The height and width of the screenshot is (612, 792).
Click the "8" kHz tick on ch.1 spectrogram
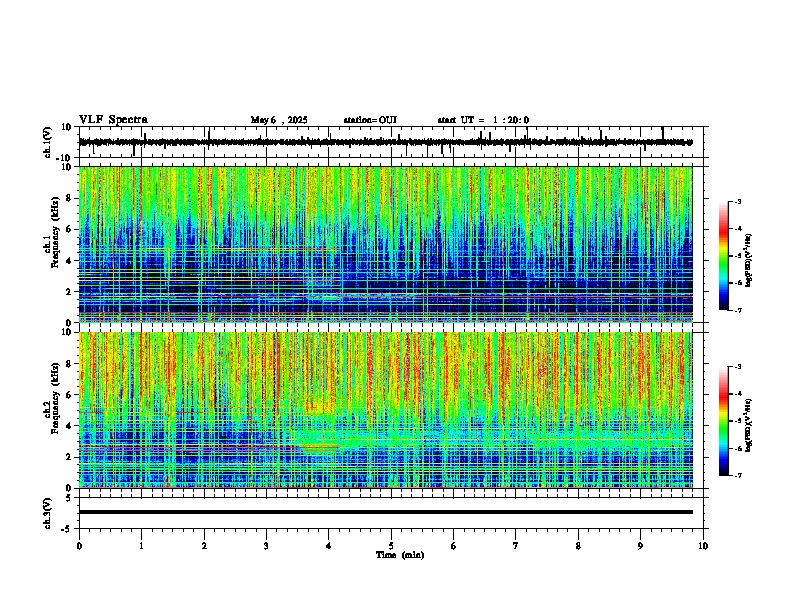click(69, 198)
